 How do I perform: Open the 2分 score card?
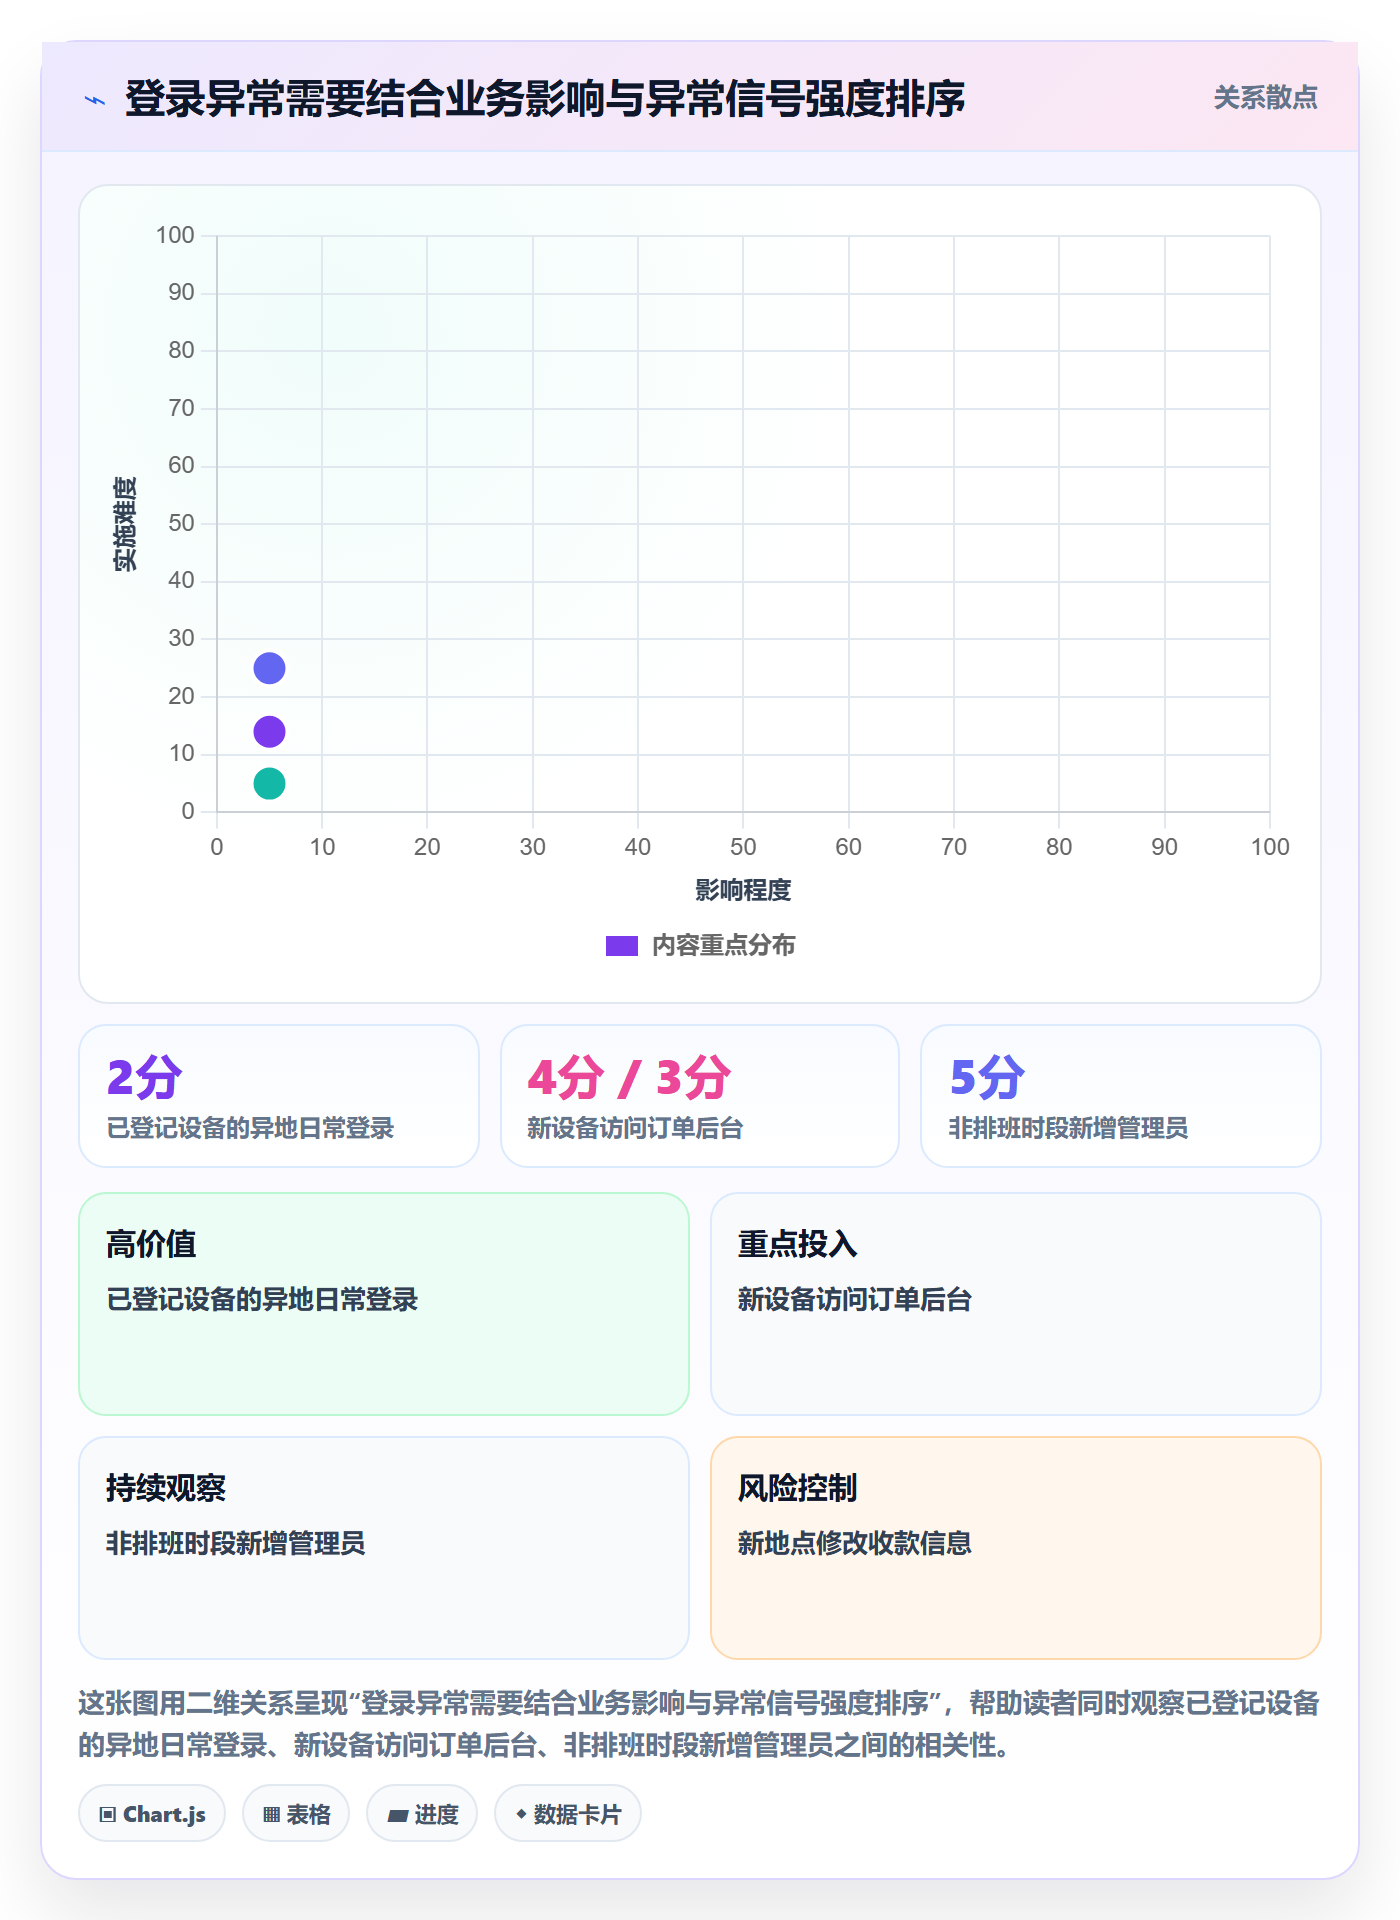[279, 1096]
